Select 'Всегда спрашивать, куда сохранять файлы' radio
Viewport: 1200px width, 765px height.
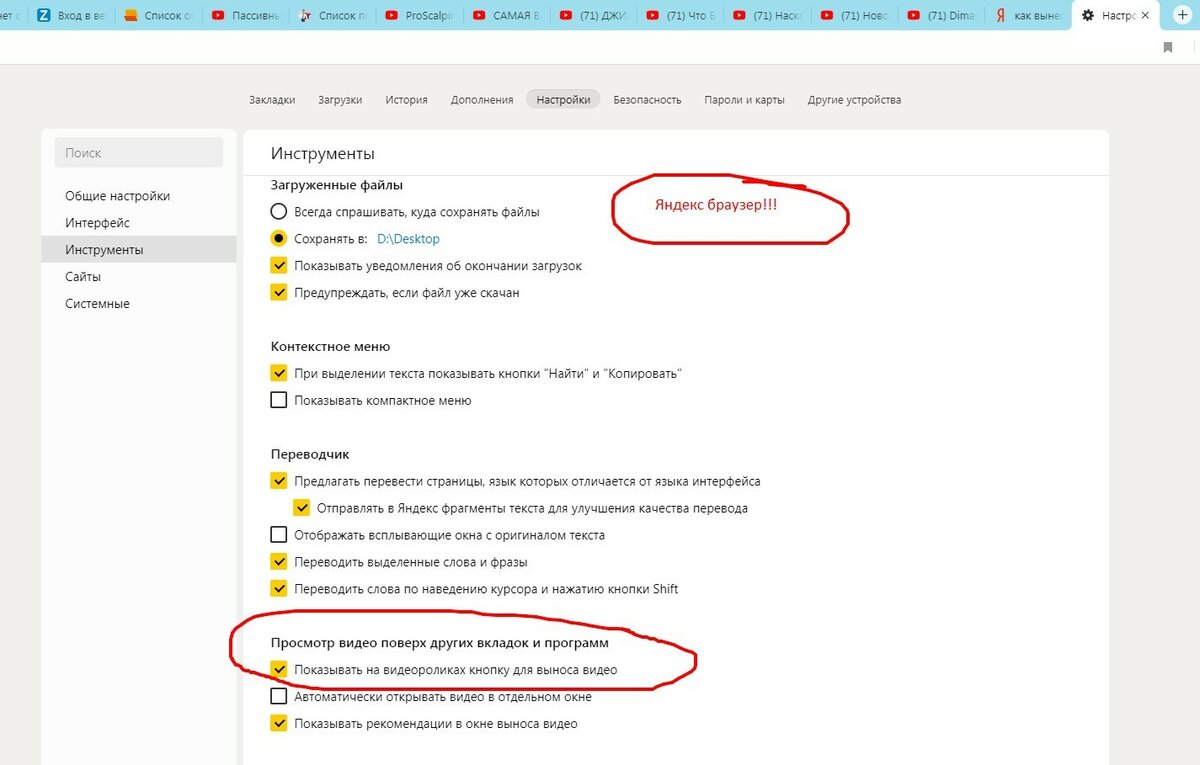279,212
